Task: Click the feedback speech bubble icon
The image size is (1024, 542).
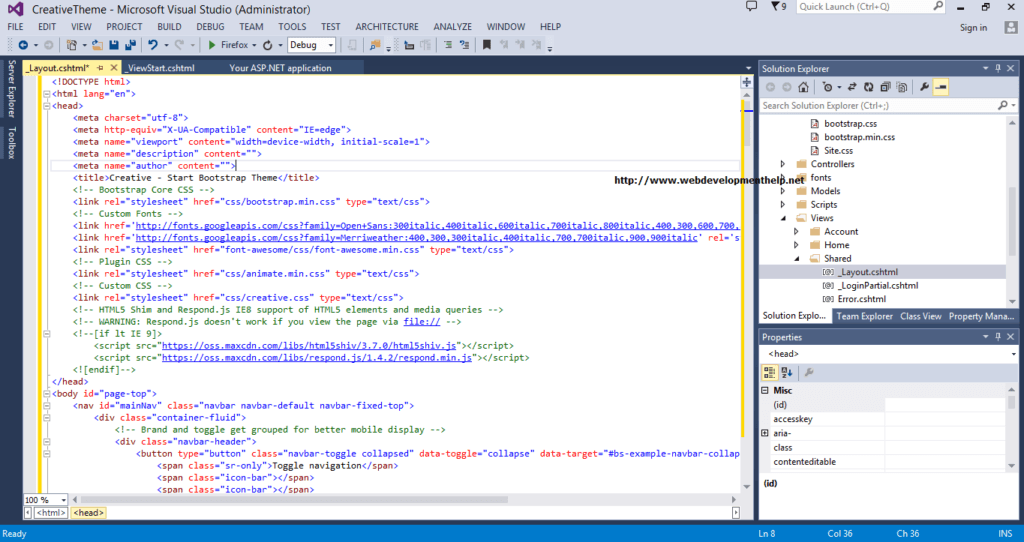Action: (x=752, y=7)
